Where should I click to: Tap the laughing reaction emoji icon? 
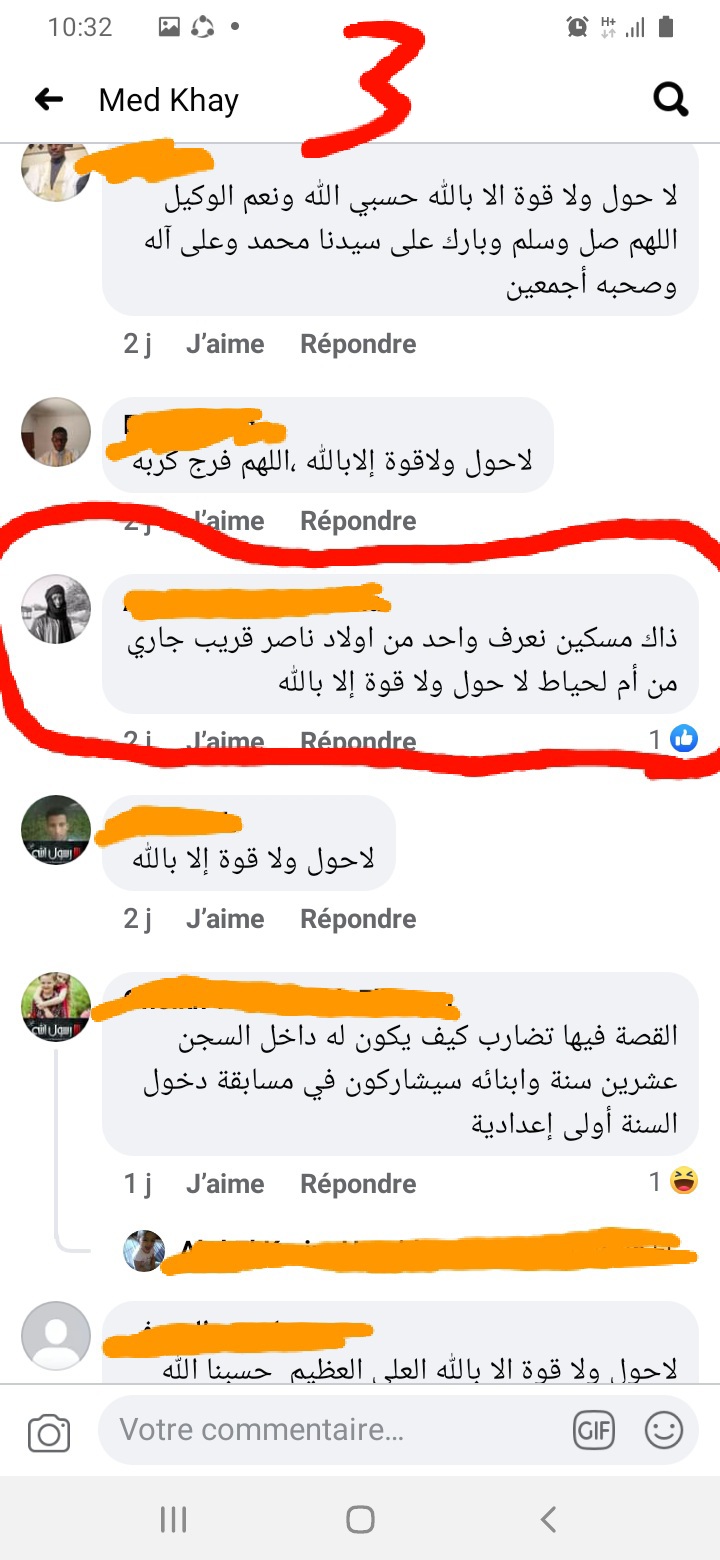[684, 1182]
